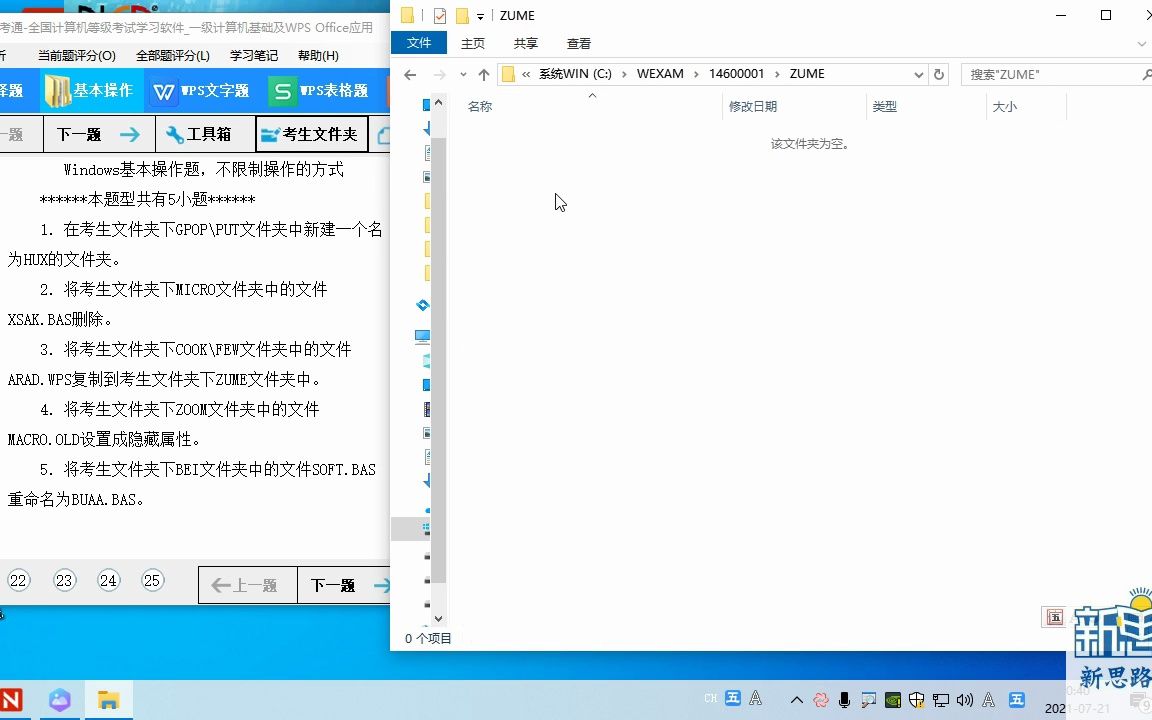Viewport: 1152px width, 720px height.
Task: Mute audio via the taskbar speaker icon
Action: point(965,700)
